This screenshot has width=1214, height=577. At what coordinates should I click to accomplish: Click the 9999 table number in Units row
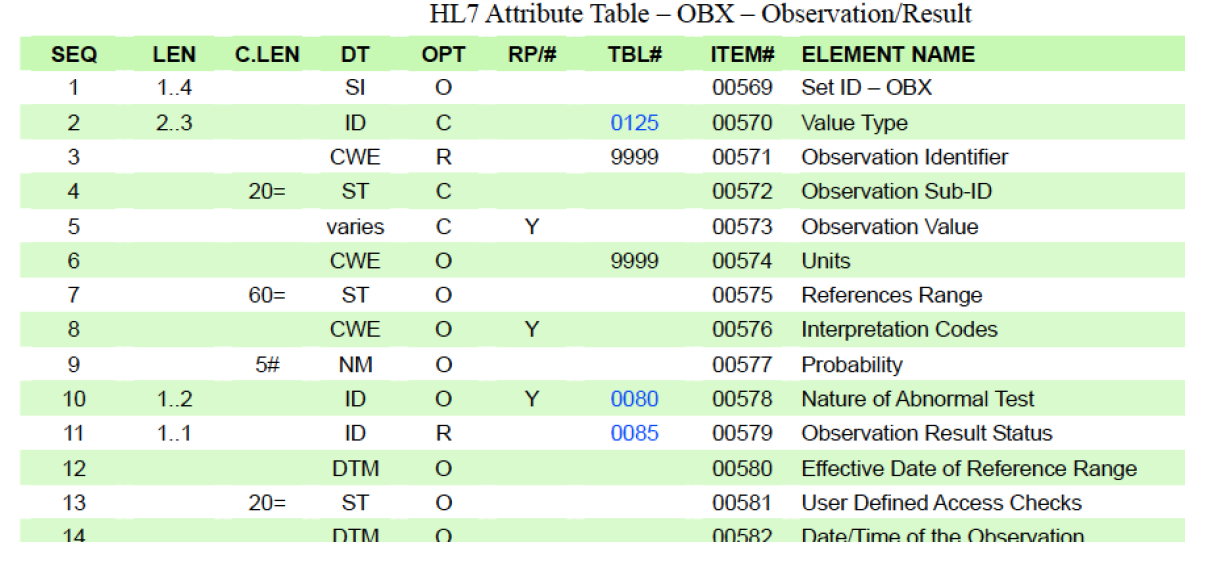point(635,261)
